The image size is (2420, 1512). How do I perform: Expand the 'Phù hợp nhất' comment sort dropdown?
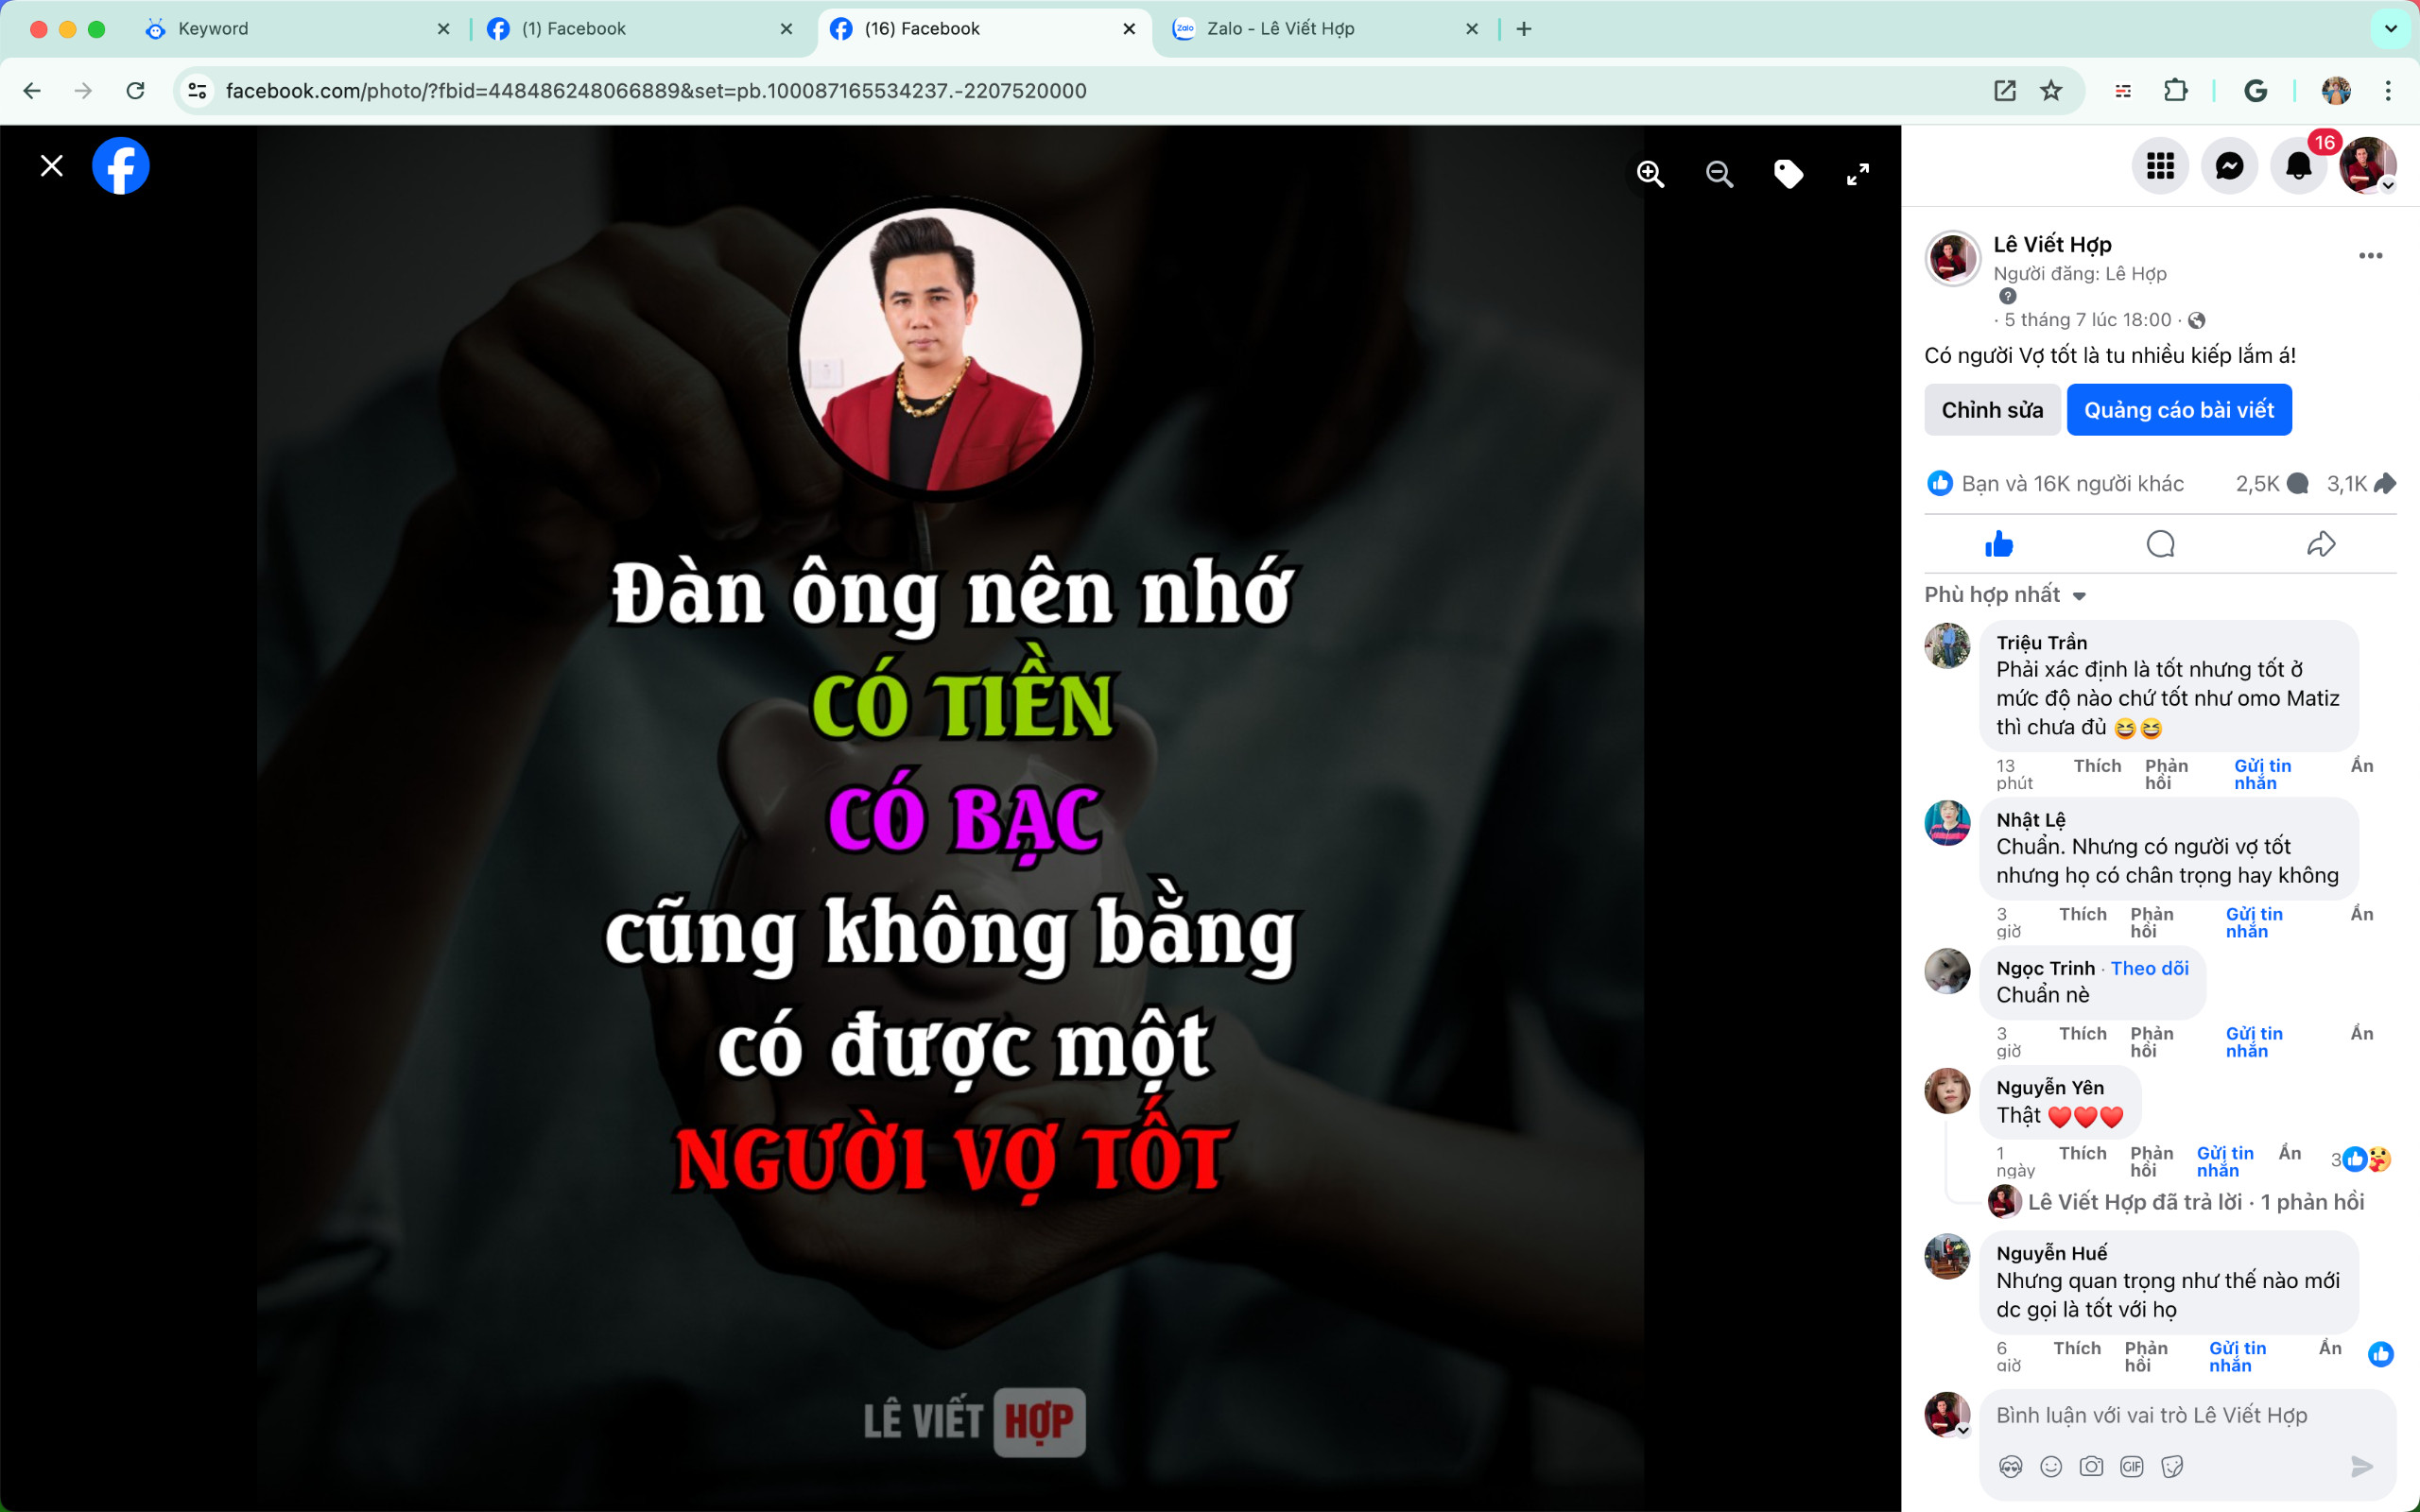(2004, 595)
